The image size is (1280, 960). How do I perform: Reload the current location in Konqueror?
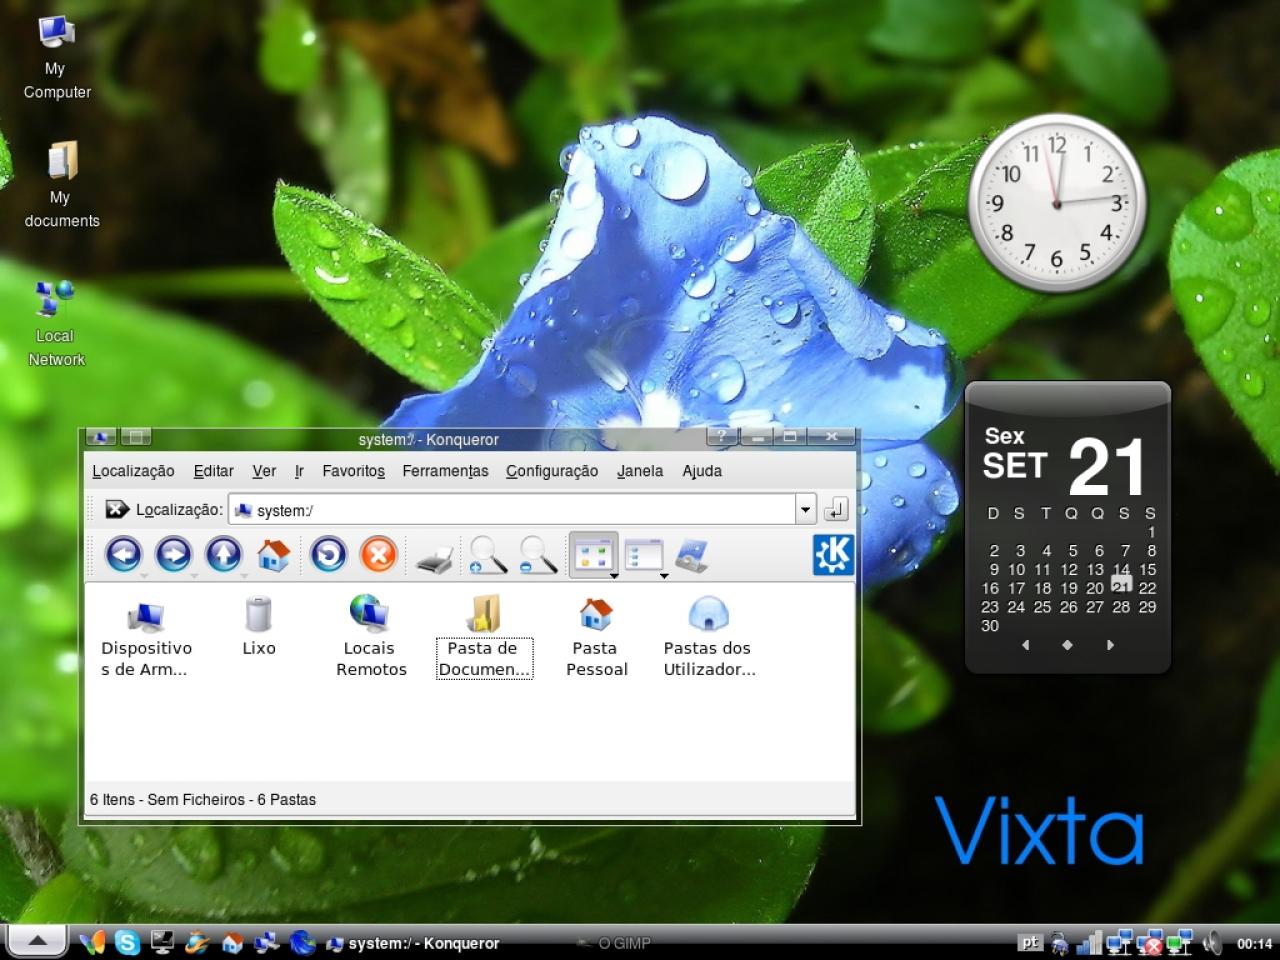click(328, 554)
